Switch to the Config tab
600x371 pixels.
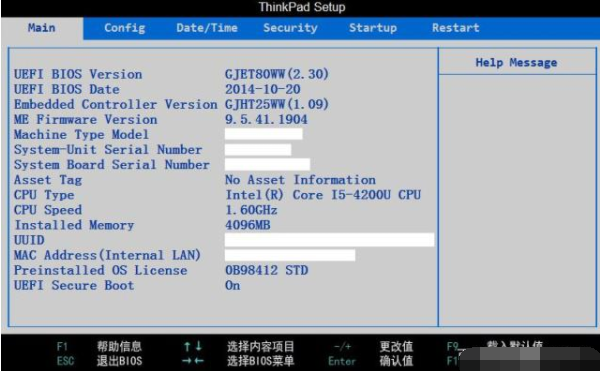click(124, 28)
